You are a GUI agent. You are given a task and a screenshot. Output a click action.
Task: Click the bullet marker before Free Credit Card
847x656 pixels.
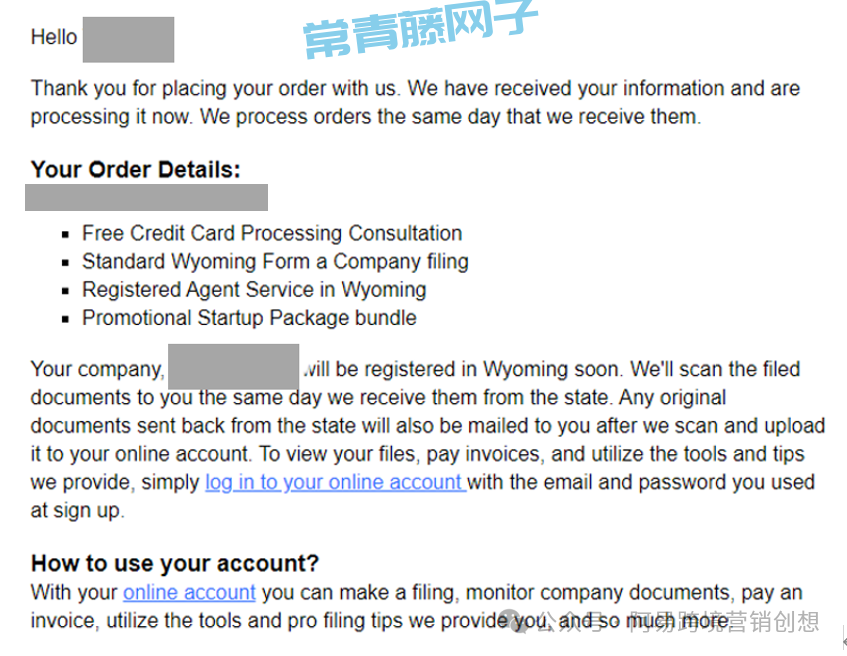66,234
